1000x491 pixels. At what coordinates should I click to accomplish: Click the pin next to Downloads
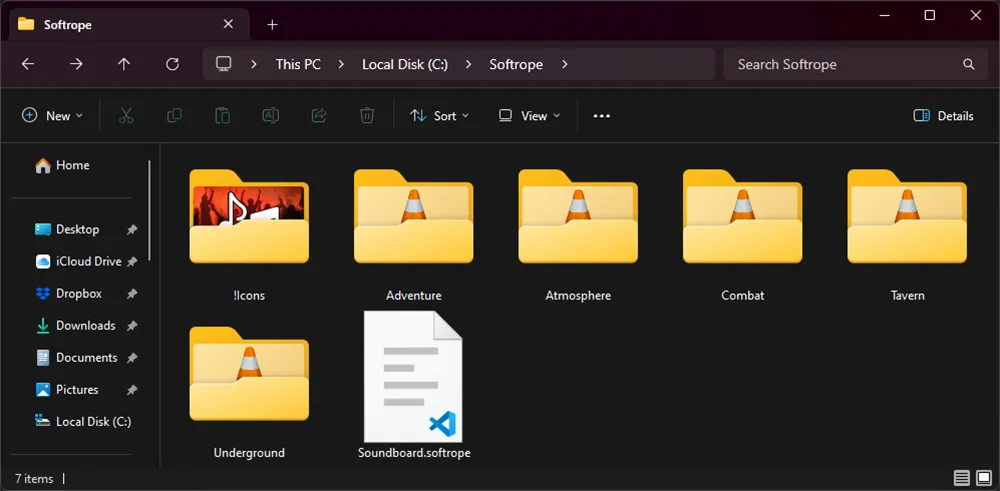pos(131,326)
